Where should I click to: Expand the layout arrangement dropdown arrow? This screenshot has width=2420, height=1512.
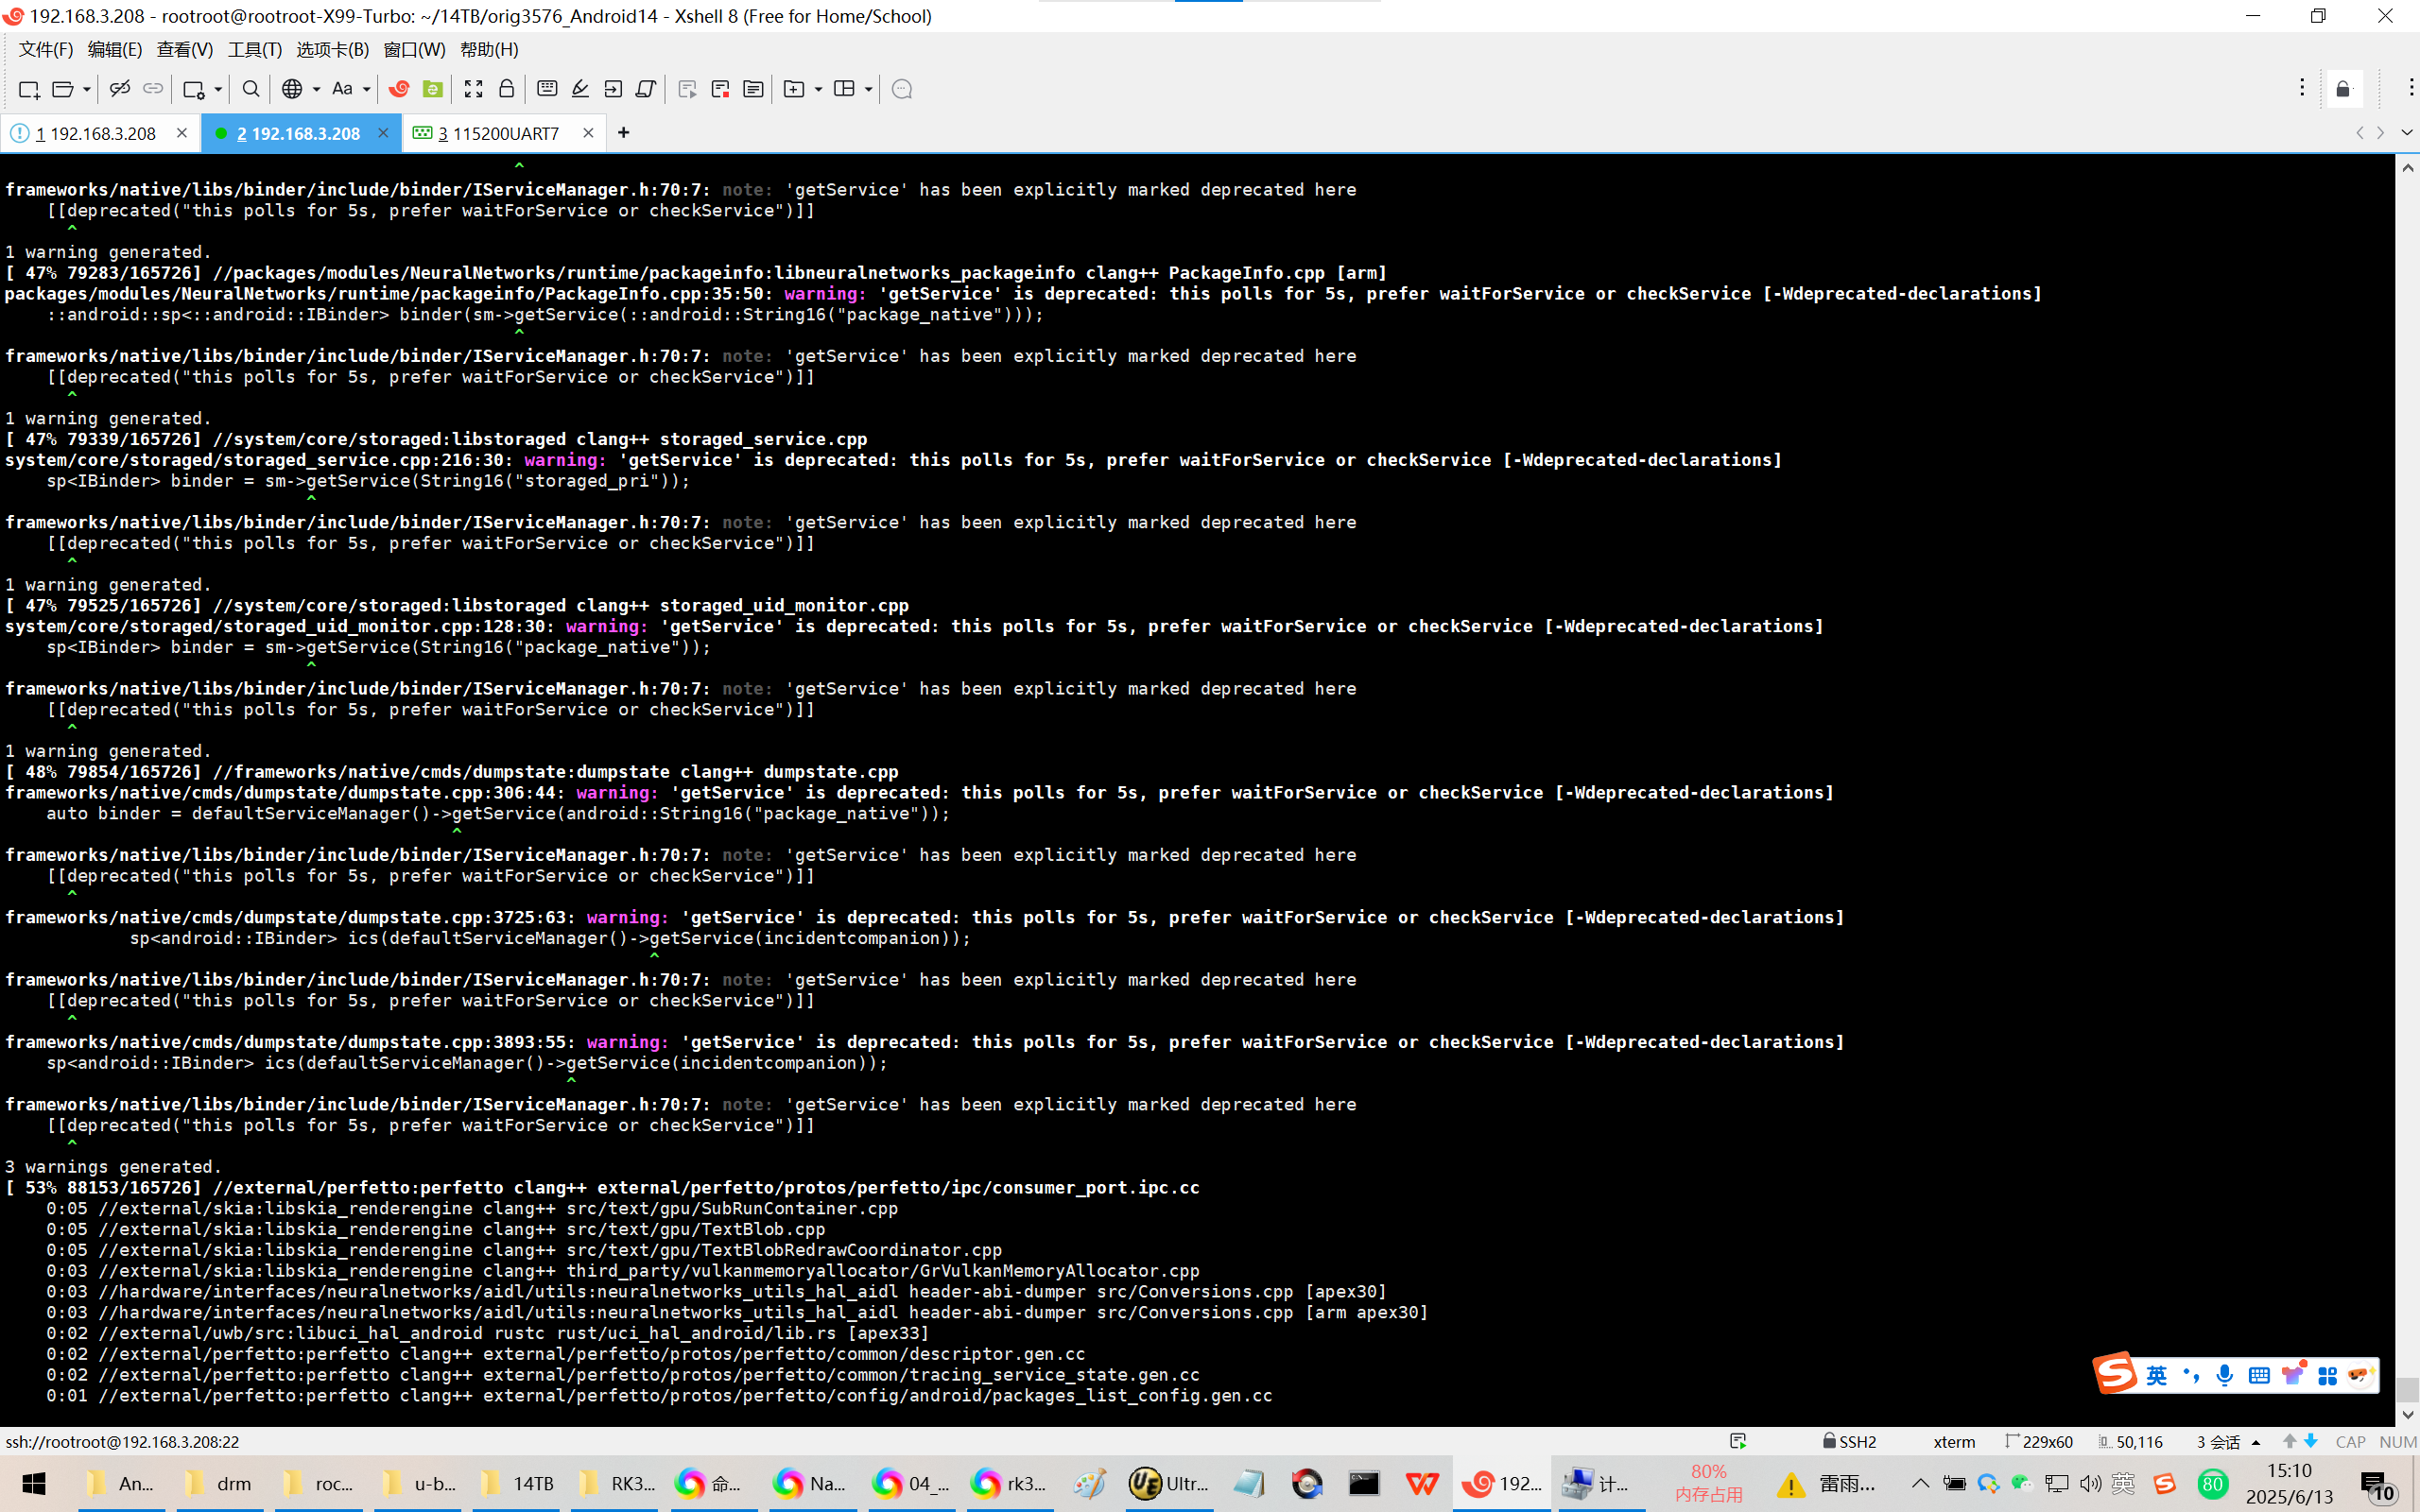point(868,89)
